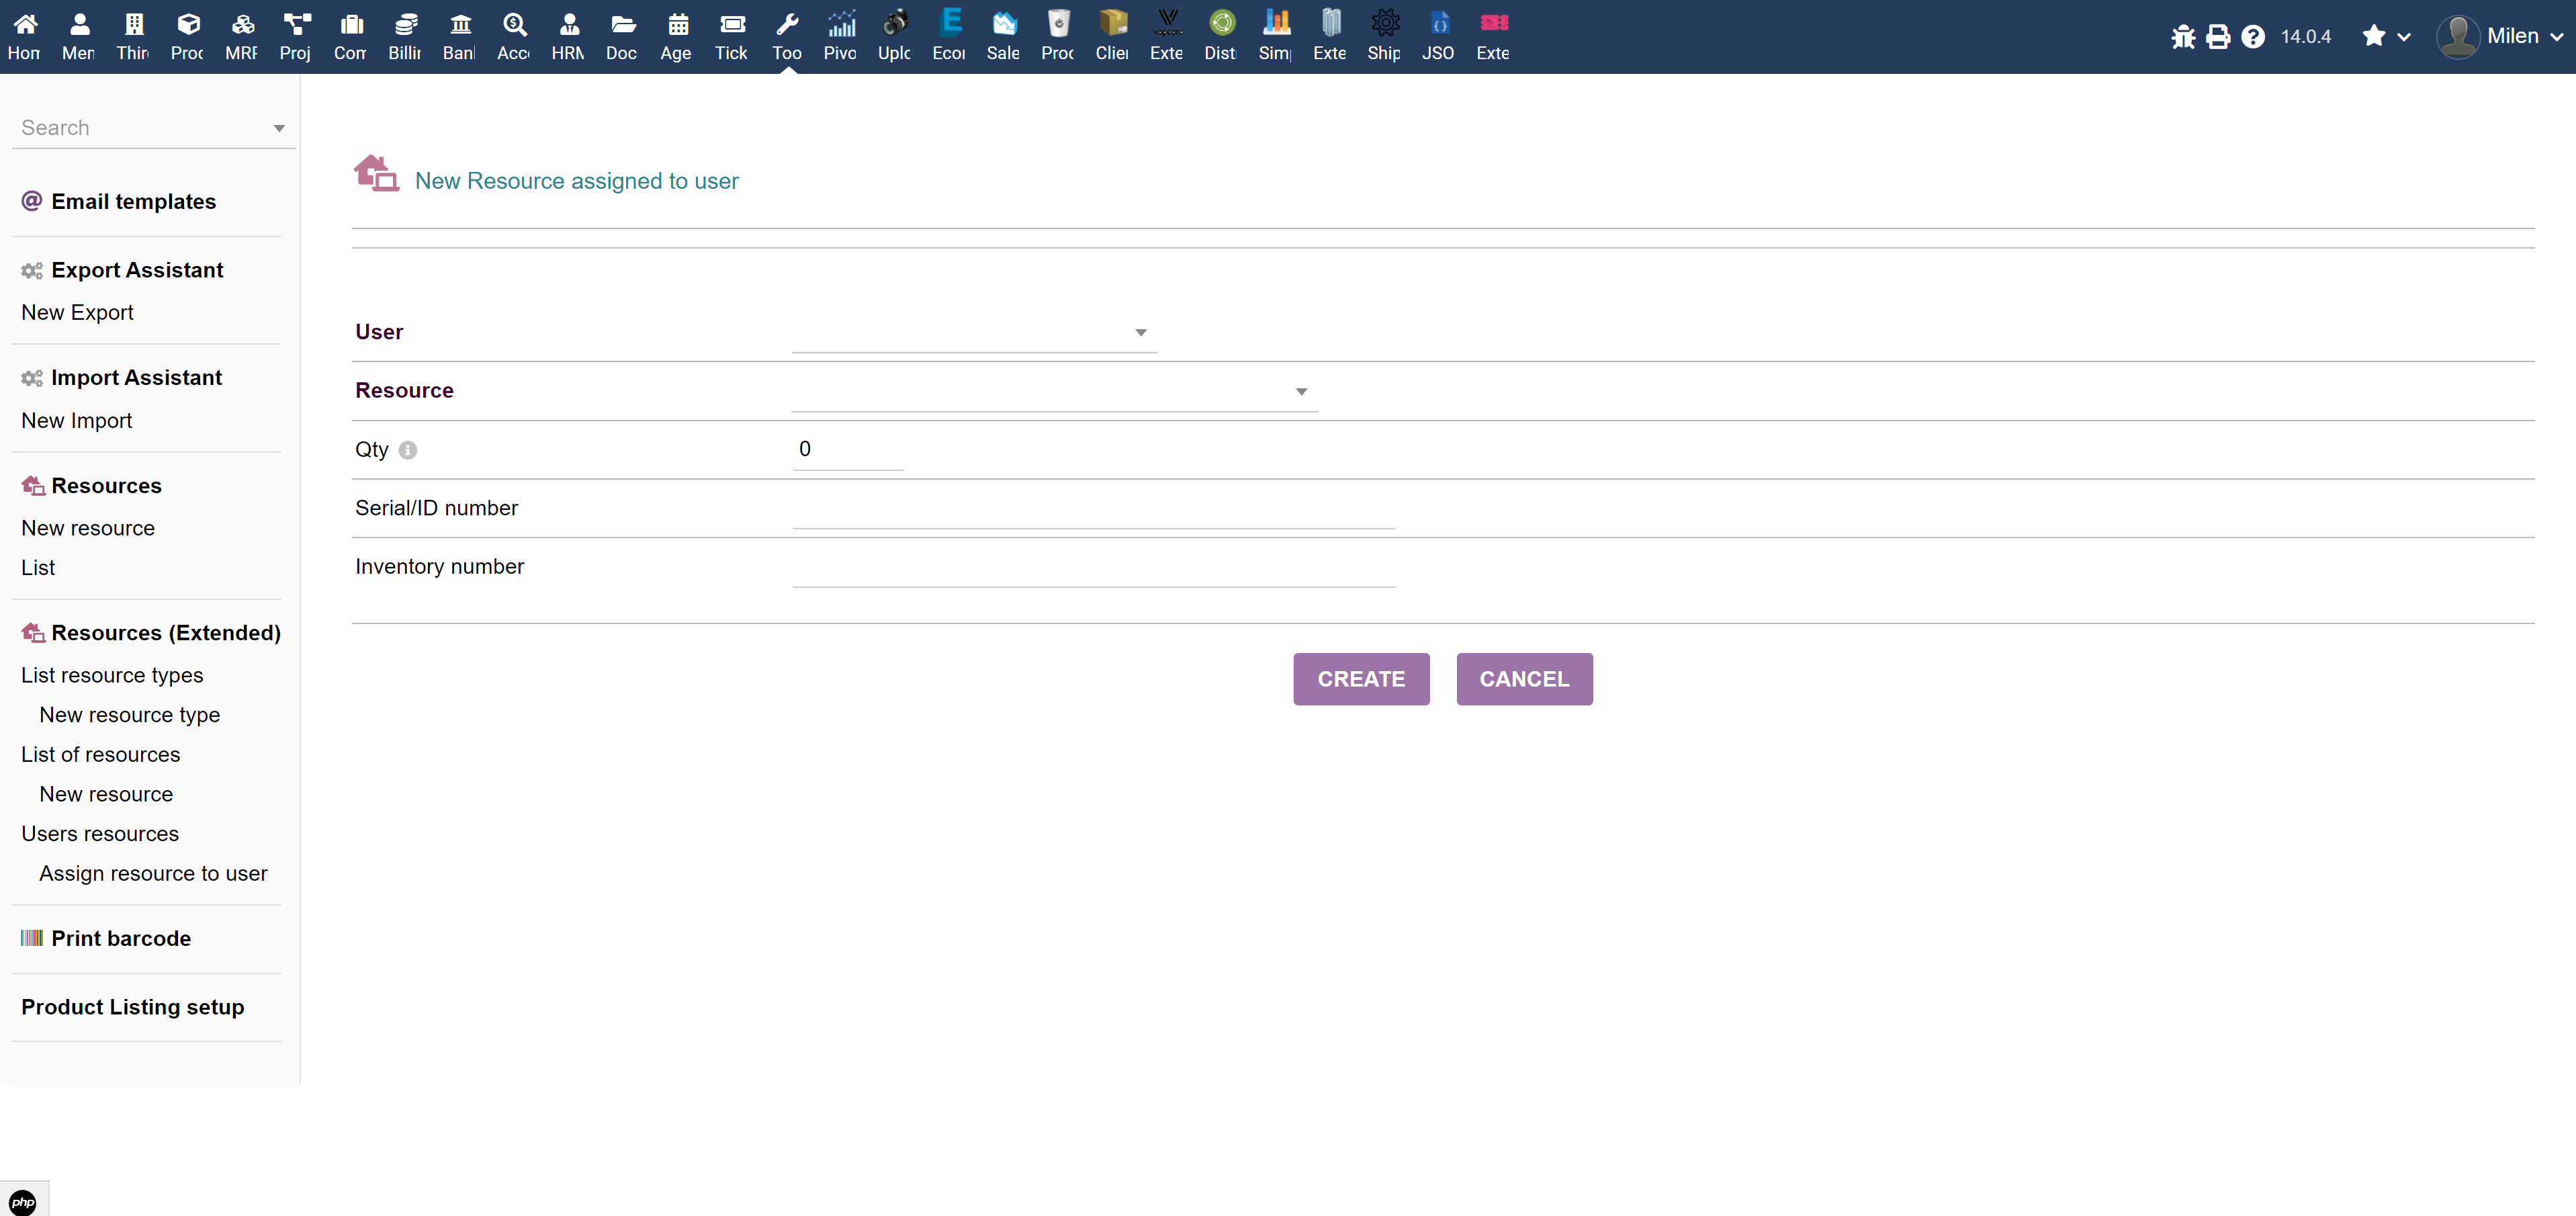2576x1216 pixels.
Task: Print the page using the printer icon
Action: pos(2218,36)
